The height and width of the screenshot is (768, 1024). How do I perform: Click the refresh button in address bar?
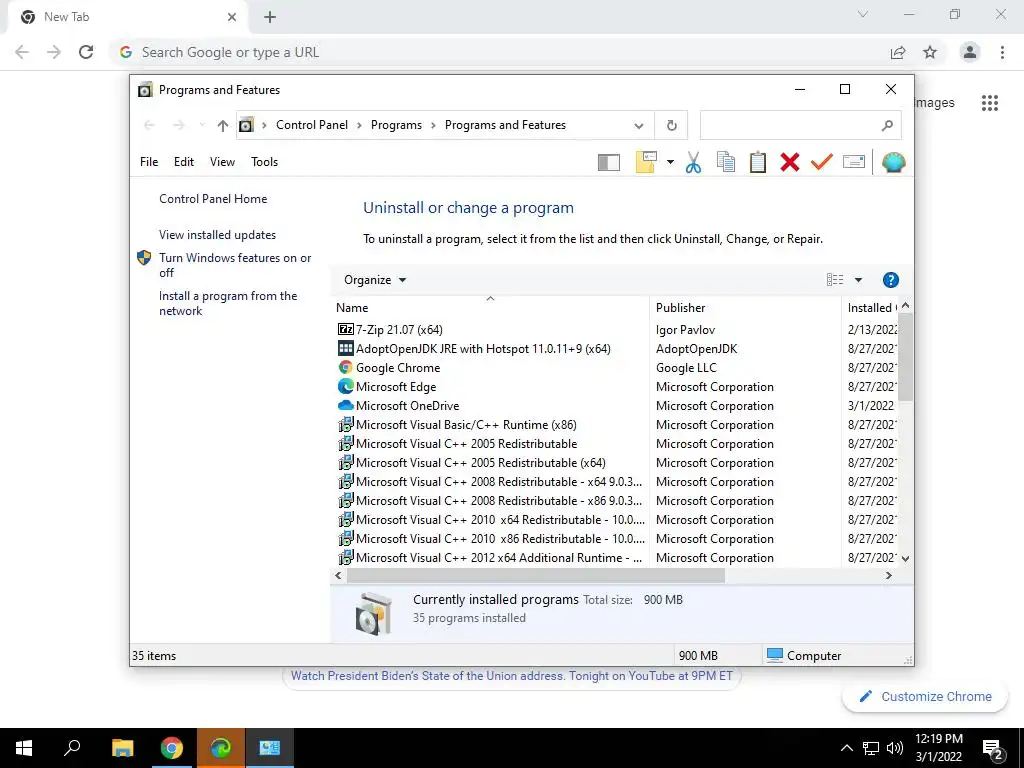coord(671,125)
